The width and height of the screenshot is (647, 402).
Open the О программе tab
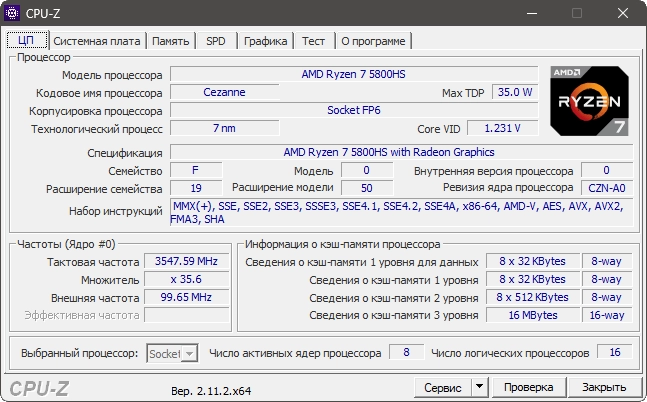click(x=373, y=41)
